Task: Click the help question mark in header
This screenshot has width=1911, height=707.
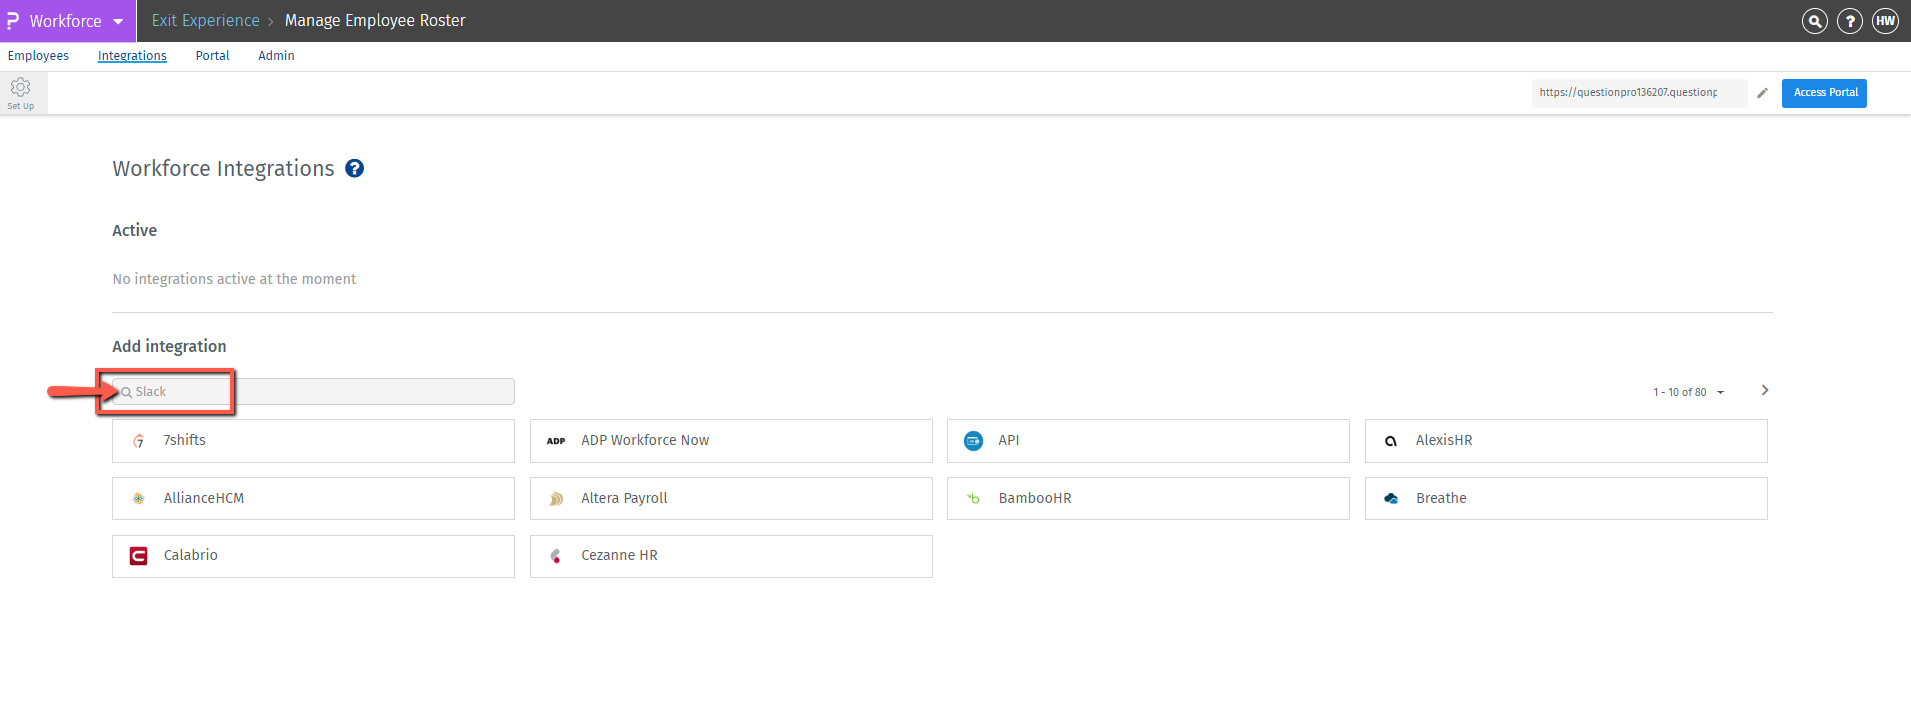Action: pos(1850,21)
